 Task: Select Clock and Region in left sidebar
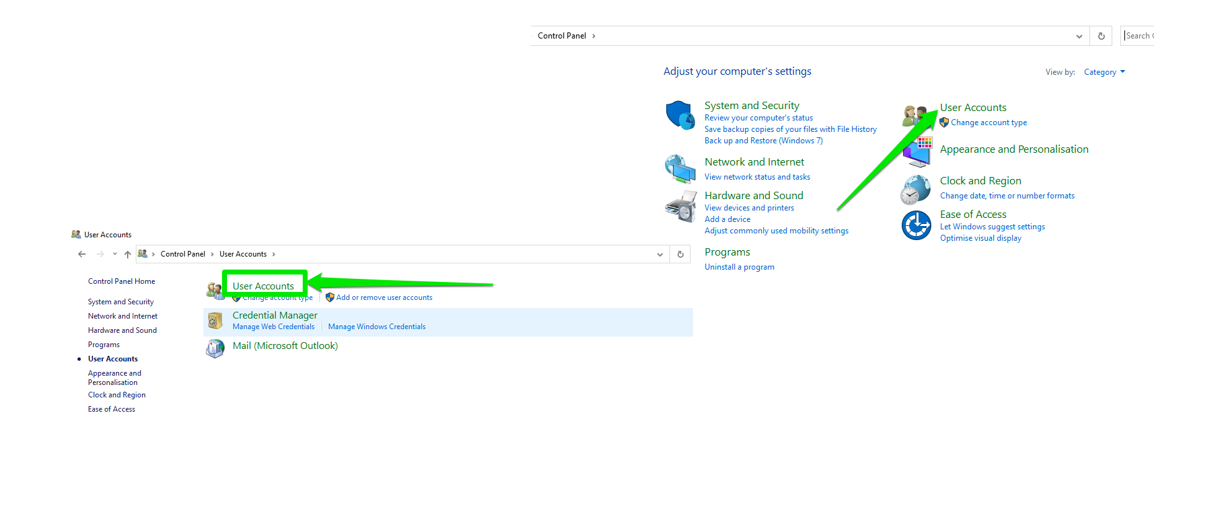(x=116, y=395)
